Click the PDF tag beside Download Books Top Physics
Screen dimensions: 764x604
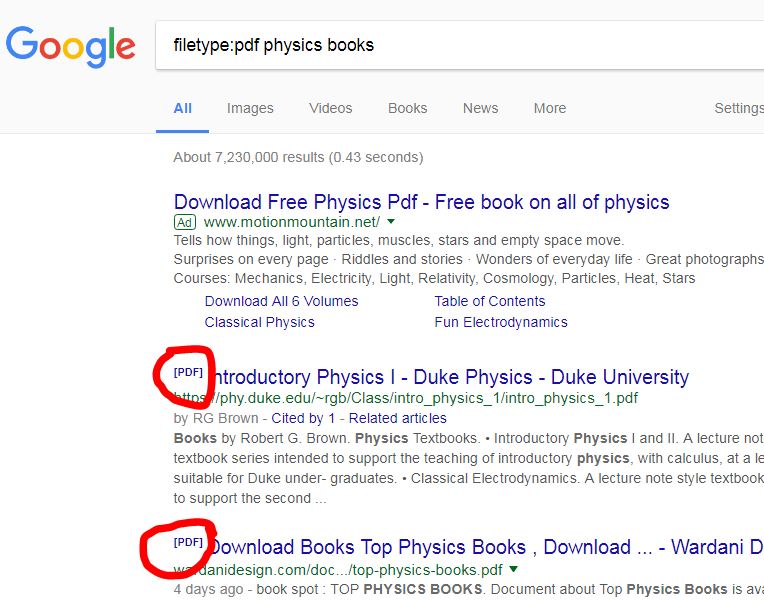188,543
